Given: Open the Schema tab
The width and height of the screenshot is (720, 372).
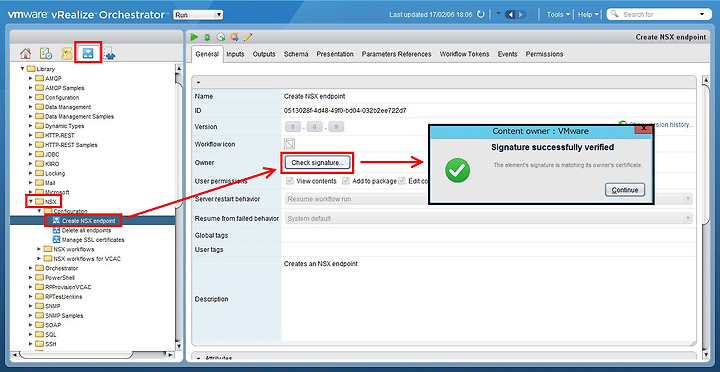Looking at the screenshot, I should [x=296, y=54].
